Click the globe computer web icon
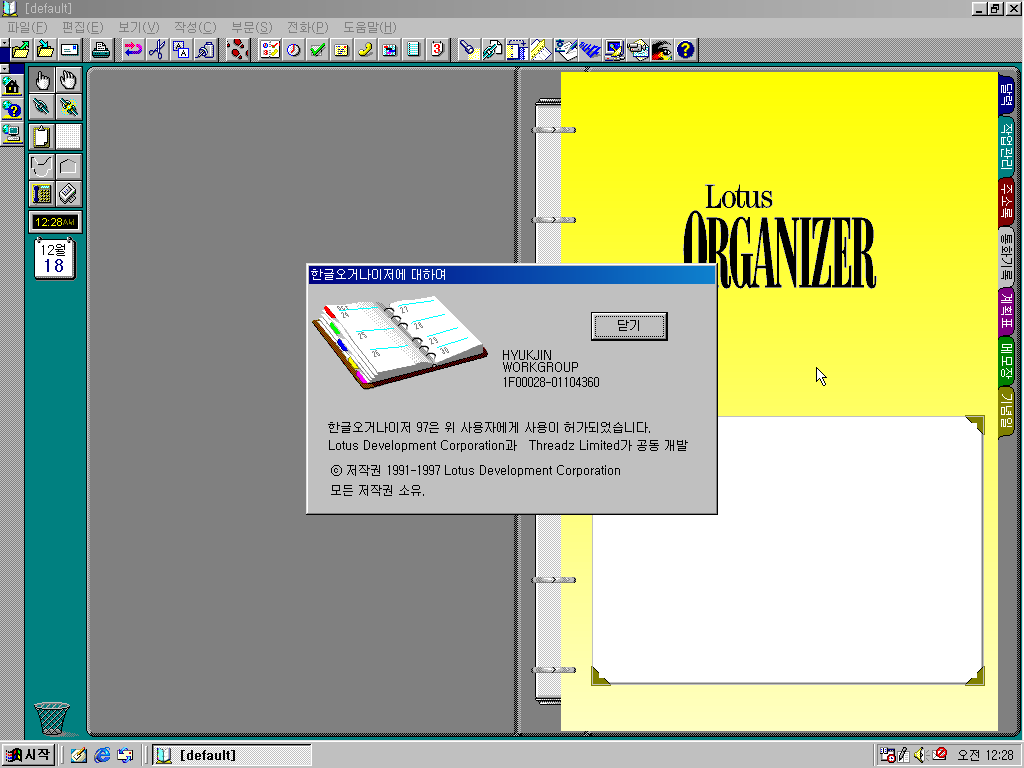Screen dimensions: 1024x768 (12, 134)
